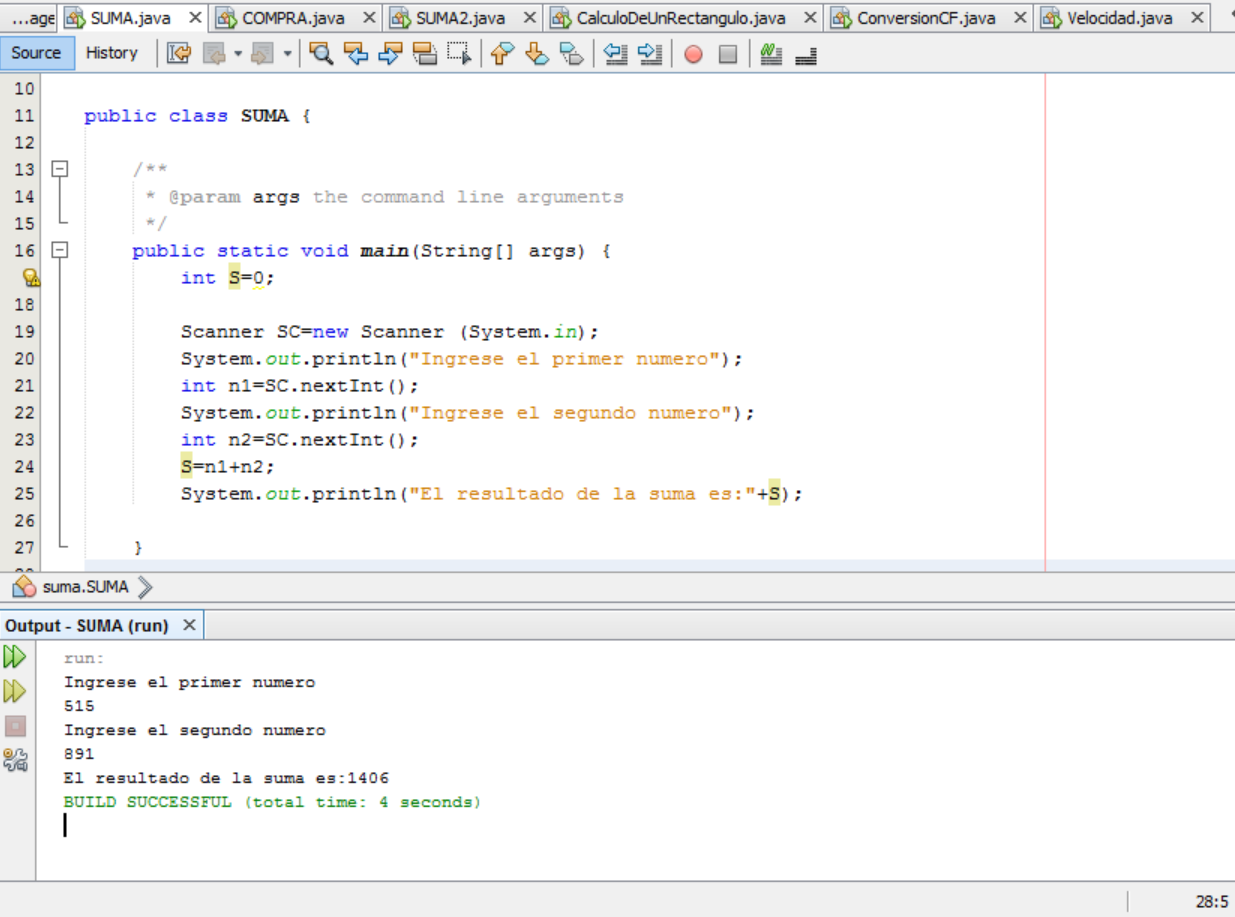Expand the suma.SUMA breadcrumb chevron
Image resolution: width=1235 pixels, height=917 pixels.
click(x=144, y=588)
